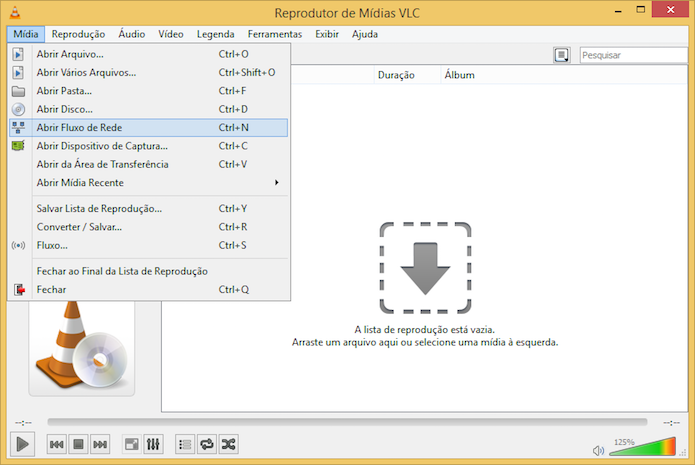Choose Fechar to quit VLC
Image resolution: width=695 pixels, height=465 pixels.
(x=148, y=289)
